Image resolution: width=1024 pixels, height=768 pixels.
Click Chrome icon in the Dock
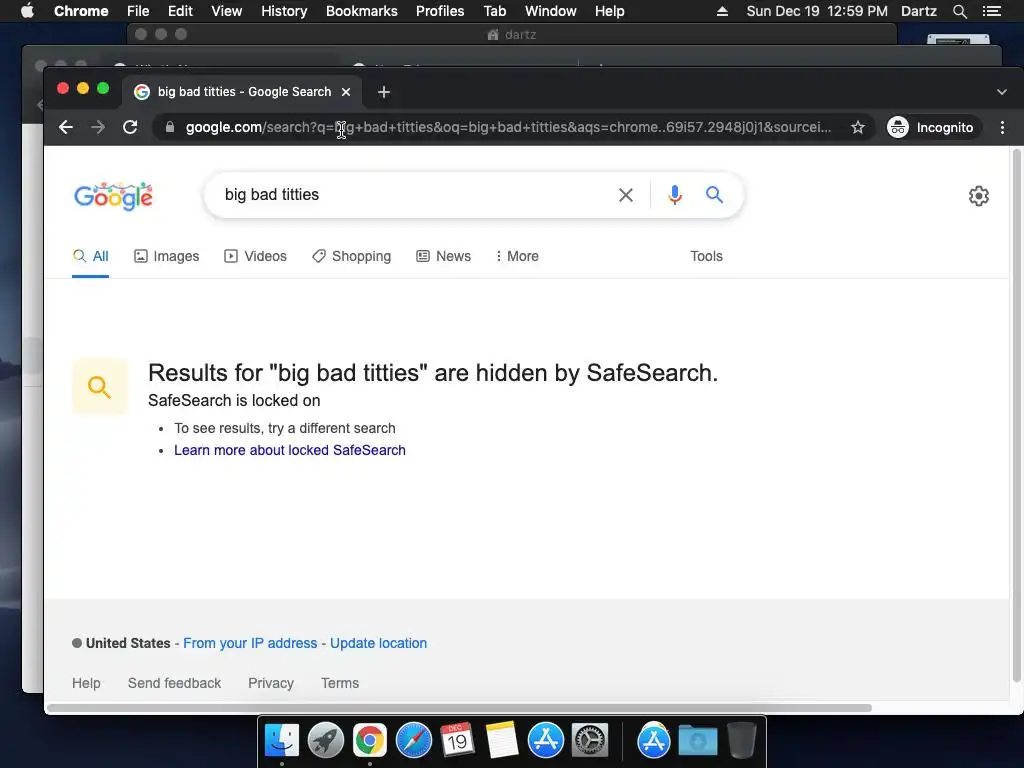point(370,741)
